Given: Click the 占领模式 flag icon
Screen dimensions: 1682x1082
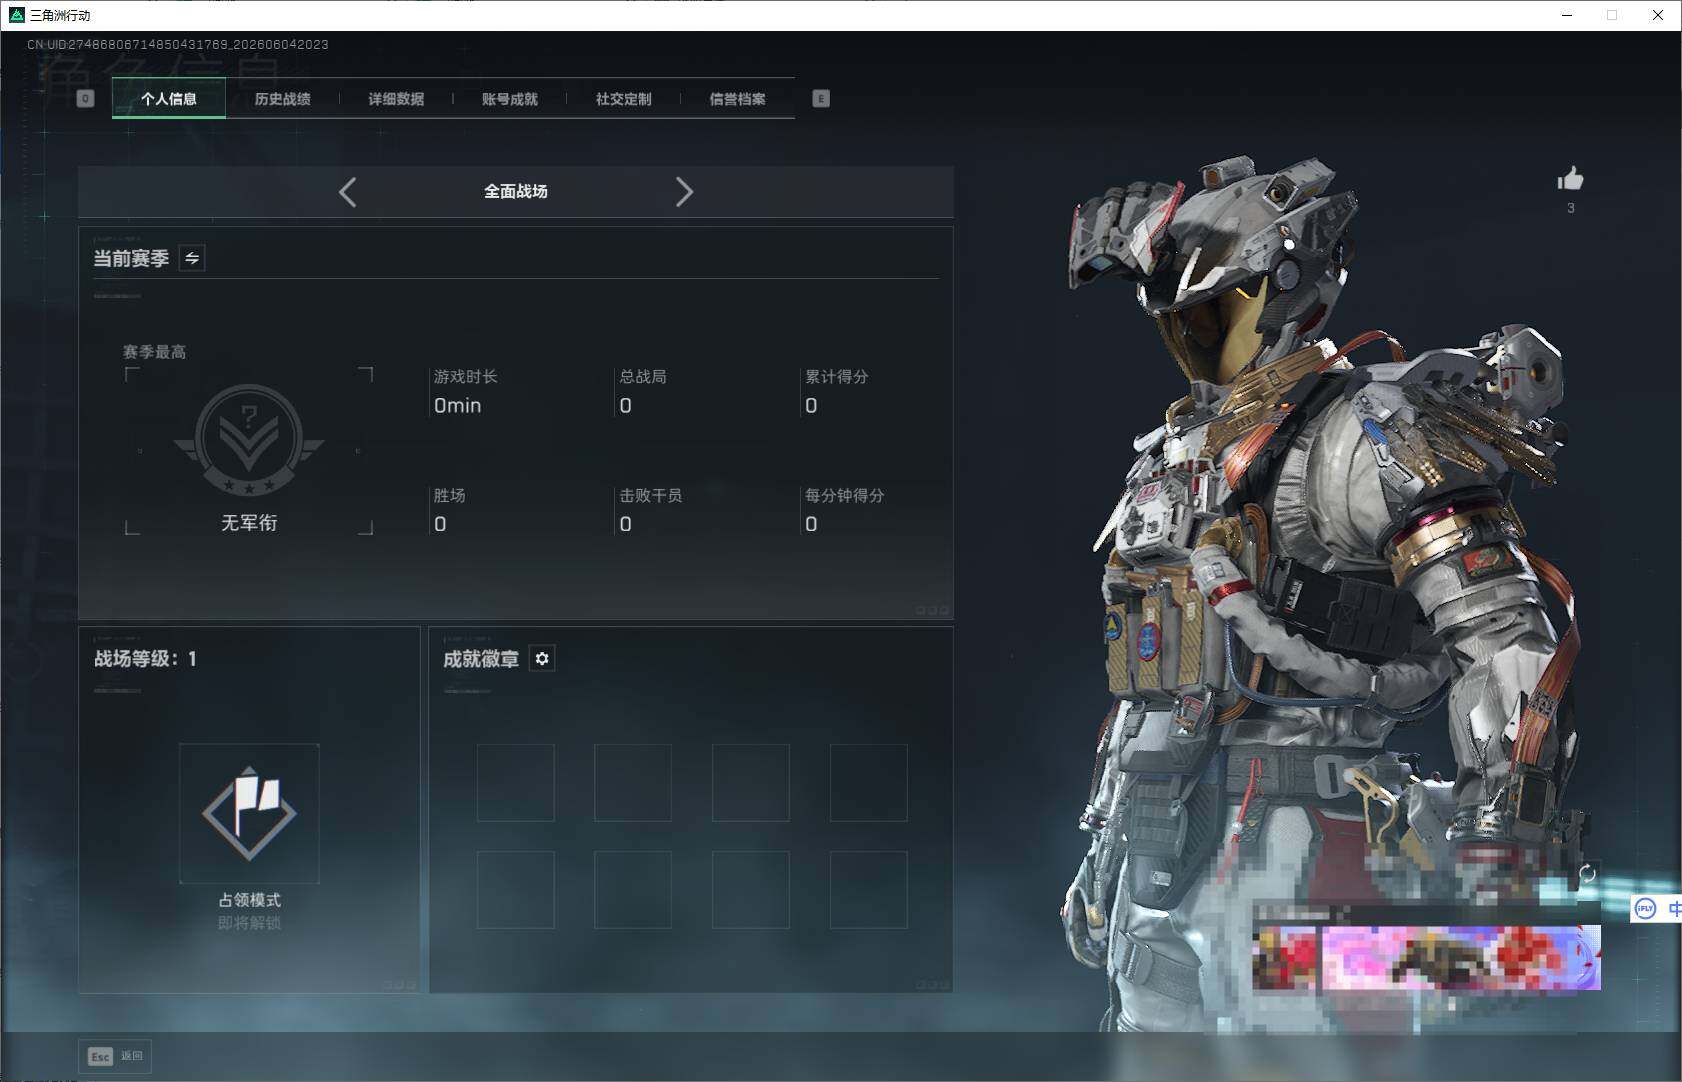Looking at the screenshot, I should pos(249,813).
